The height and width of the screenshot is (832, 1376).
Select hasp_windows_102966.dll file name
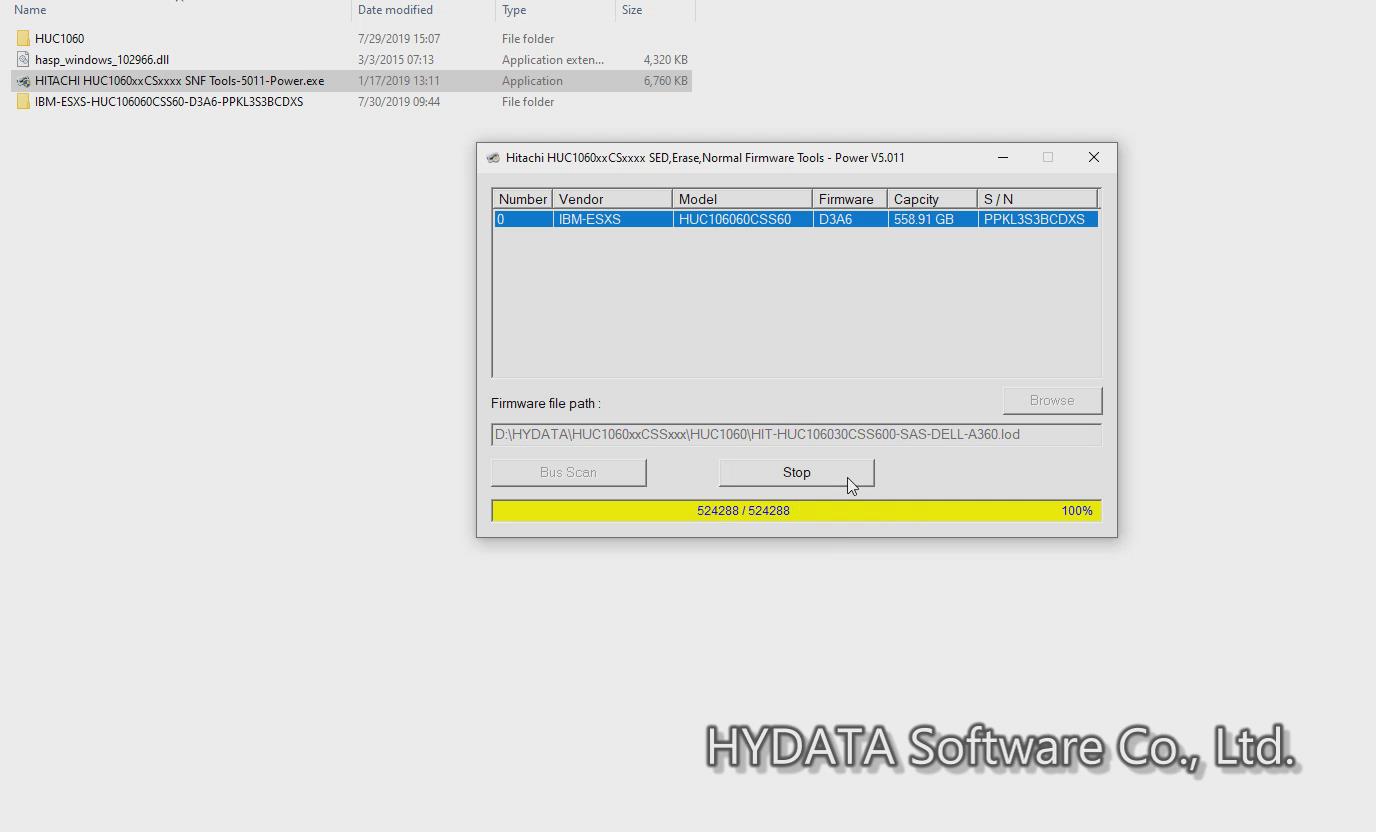pyautogui.click(x=102, y=60)
